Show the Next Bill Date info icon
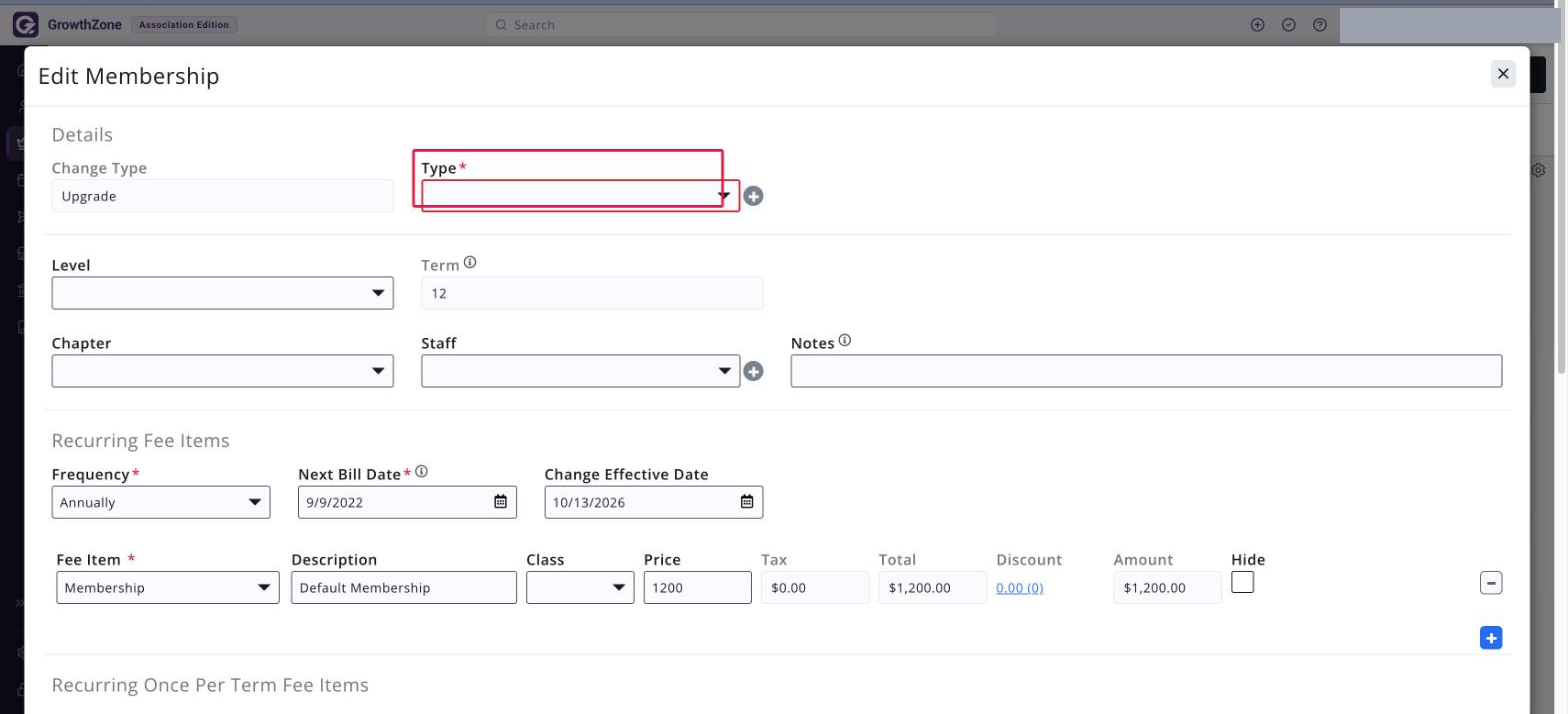The width and height of the screenshot is (1568, 714). 422,472
